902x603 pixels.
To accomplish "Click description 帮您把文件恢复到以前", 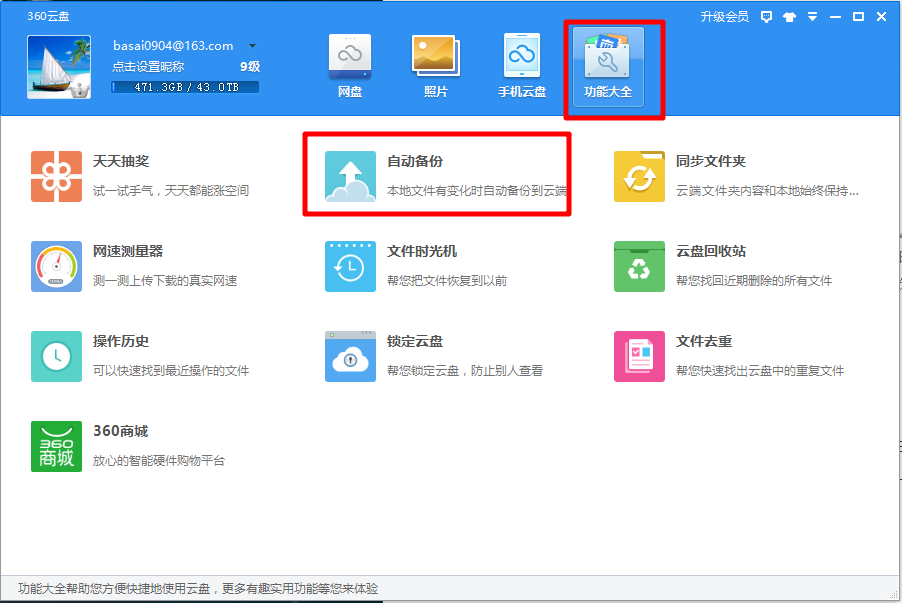I will [447, 280].
